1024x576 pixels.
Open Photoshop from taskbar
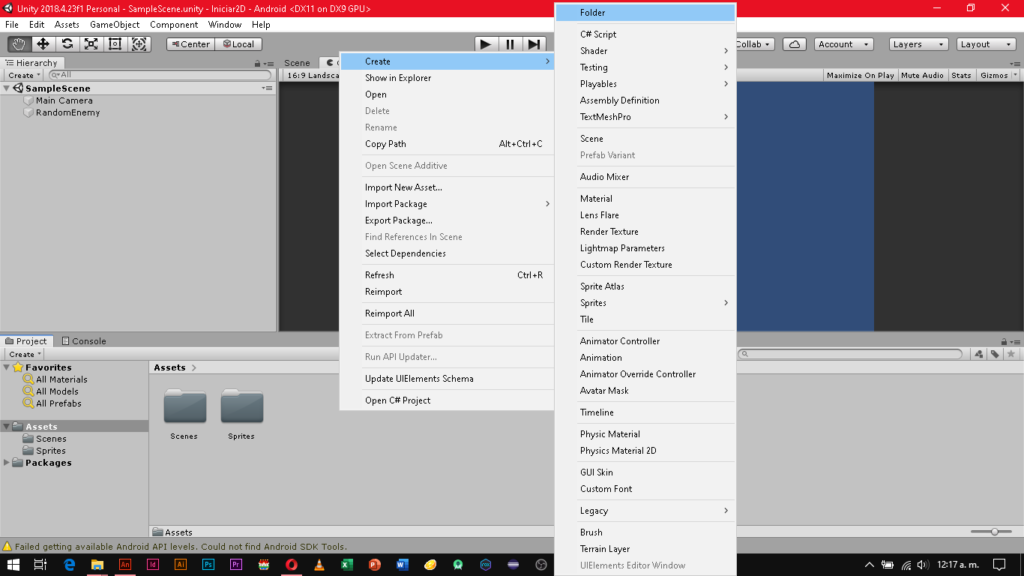point(208,565)
